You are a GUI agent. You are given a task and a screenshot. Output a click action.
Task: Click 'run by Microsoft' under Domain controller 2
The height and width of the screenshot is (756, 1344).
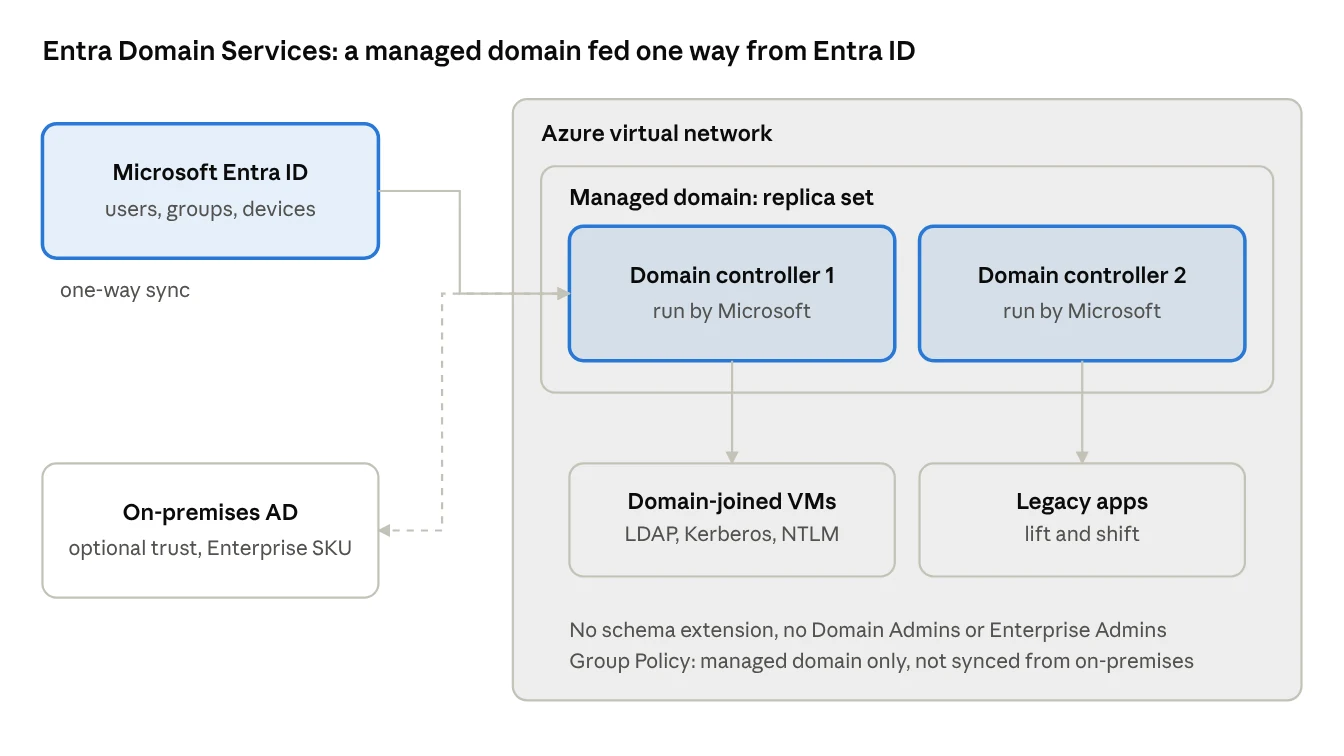point(1082,311)
